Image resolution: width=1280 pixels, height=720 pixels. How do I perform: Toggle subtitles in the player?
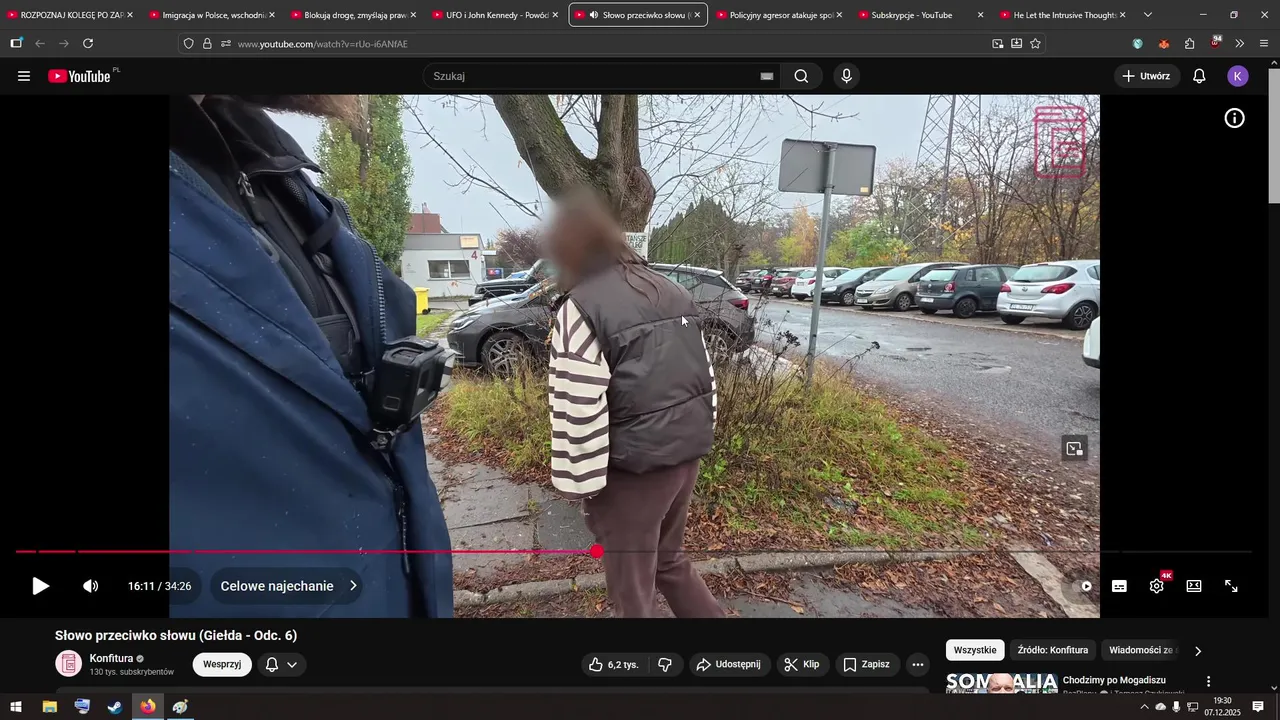[x=1119, y=586]
